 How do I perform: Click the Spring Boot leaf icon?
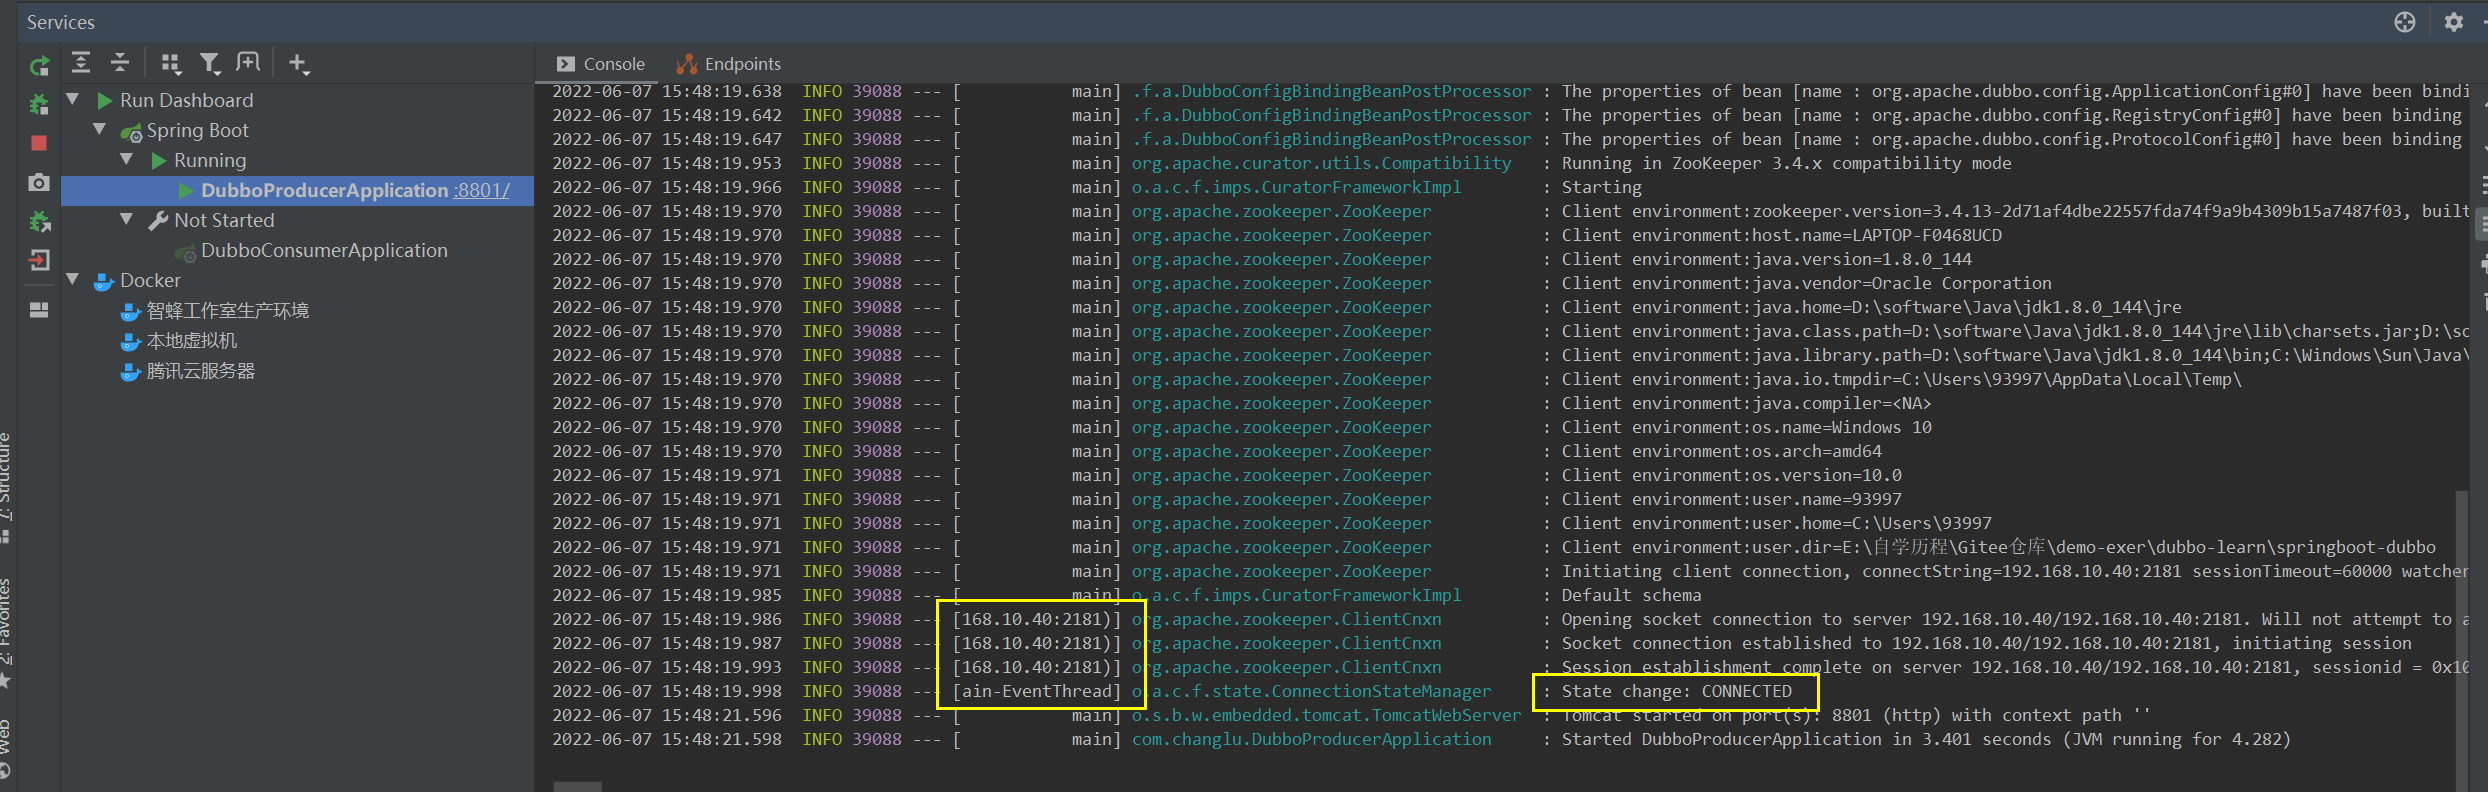pos(131,131)
